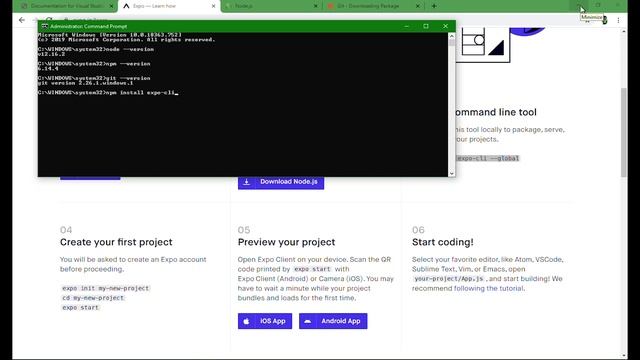The image size is (640, 360).
Task: Switch to the Git Downloading Package tab
Action: click(373, 6)
